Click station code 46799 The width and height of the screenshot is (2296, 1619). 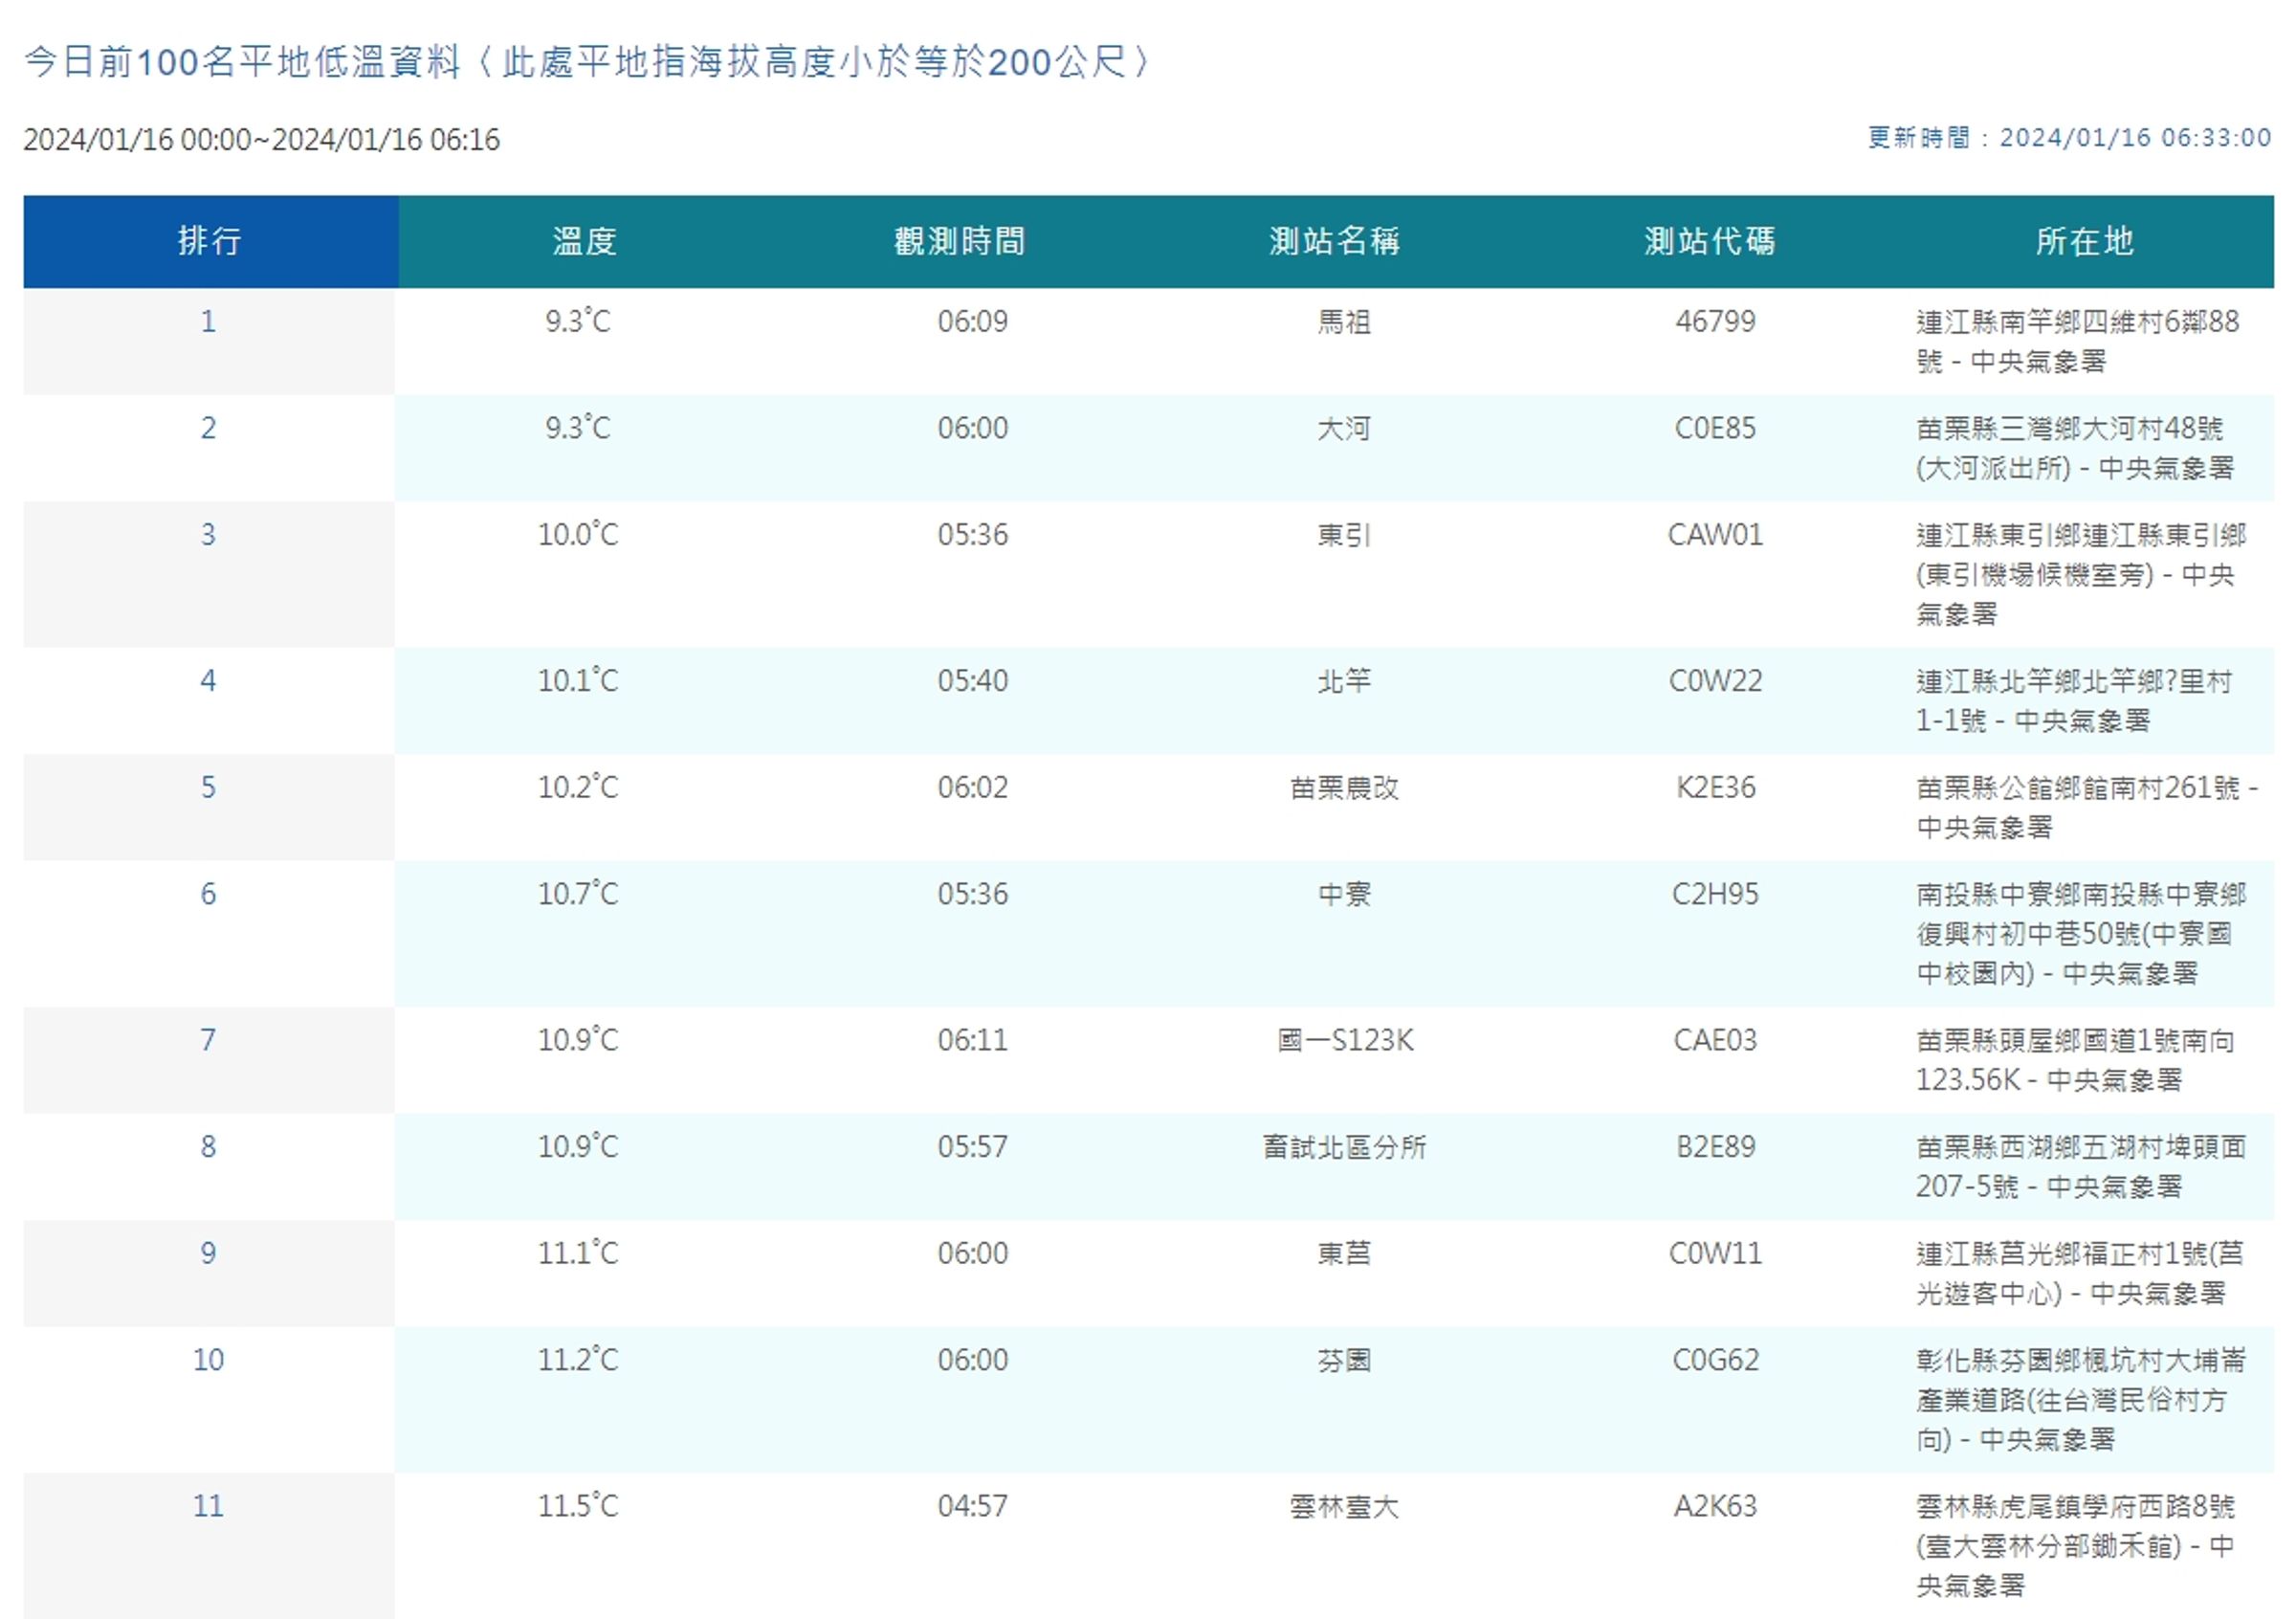[1716, 322]
